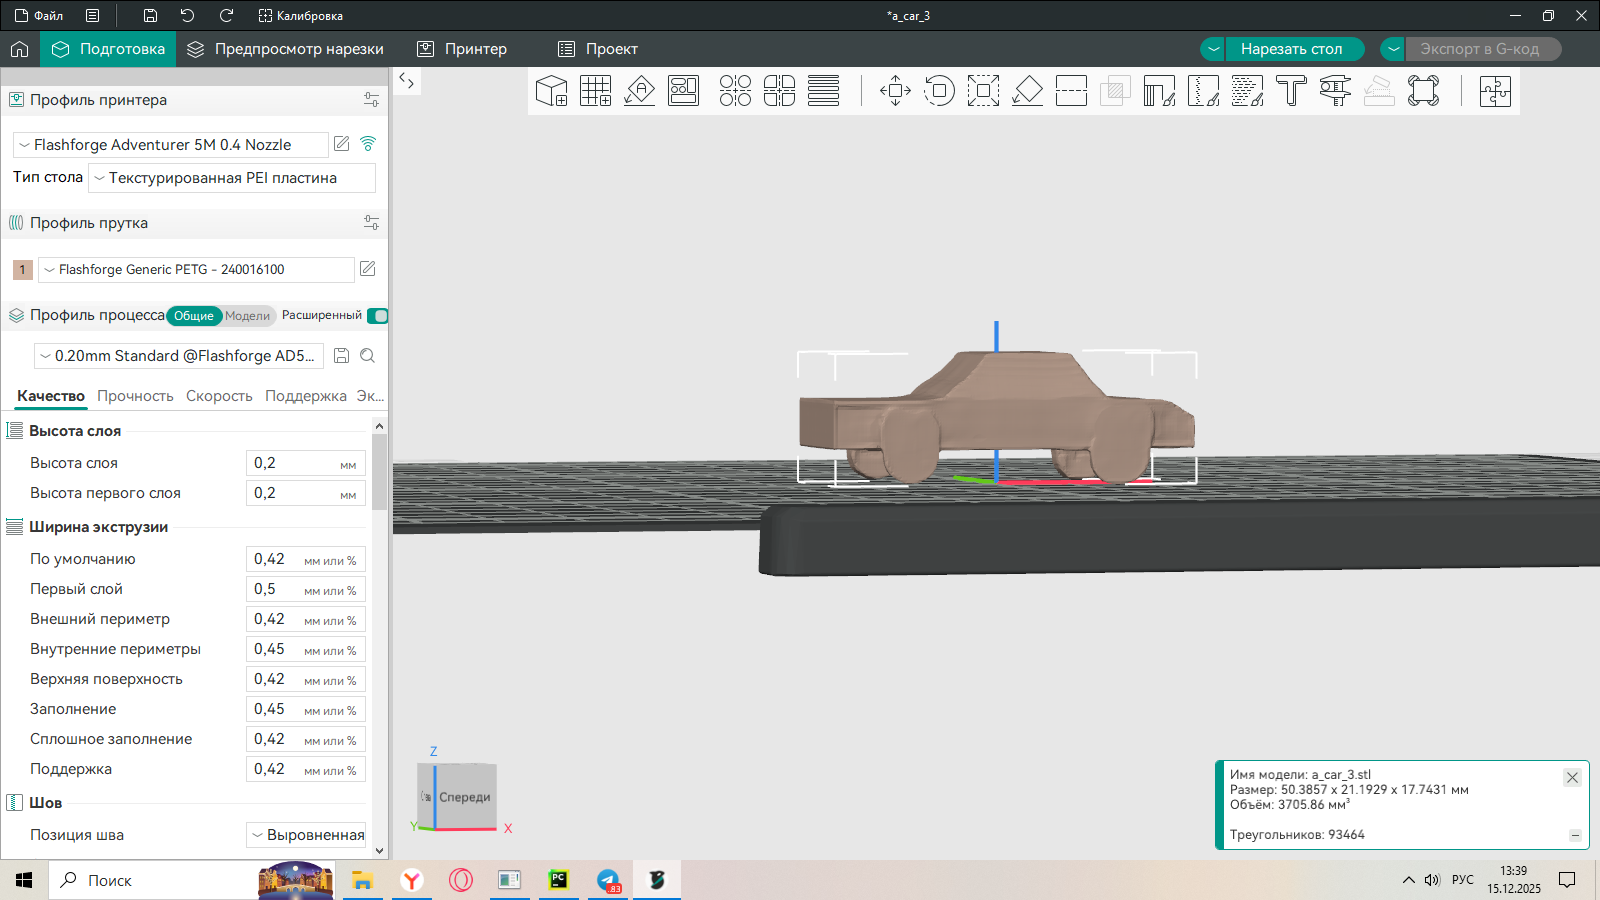This screenshot has height=900, width=1600.
Task: Click the Add plate grid icon
Action: [595, 91]
